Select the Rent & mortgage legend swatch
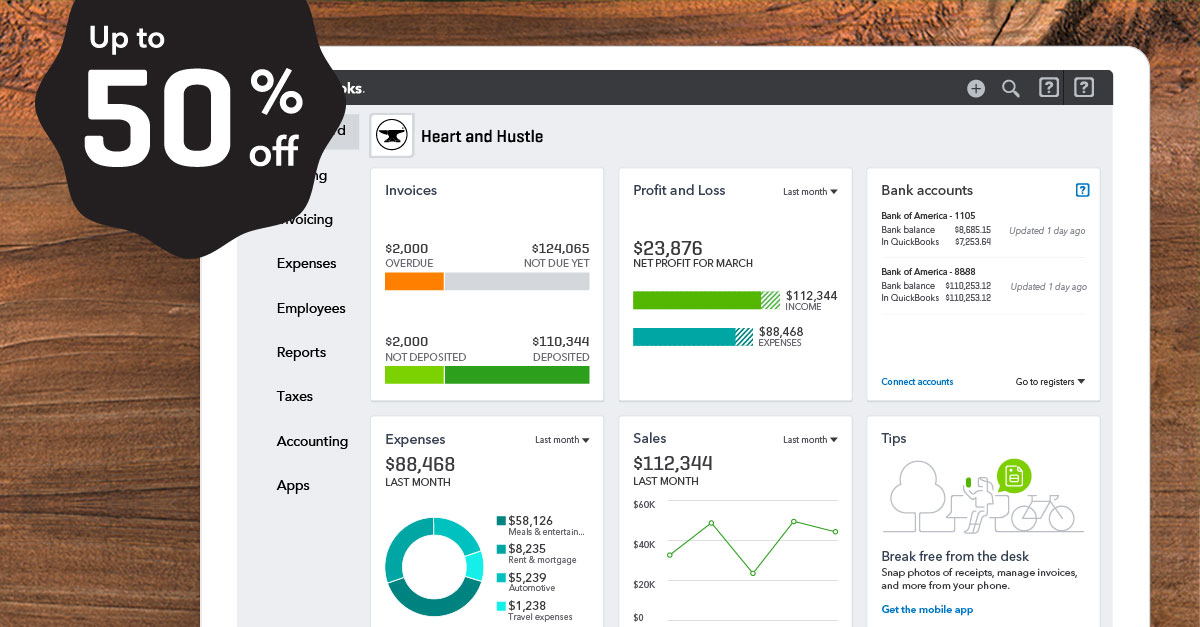This screenshot has width=1200, height=627. pyautogui.click(x=501, y=549)
